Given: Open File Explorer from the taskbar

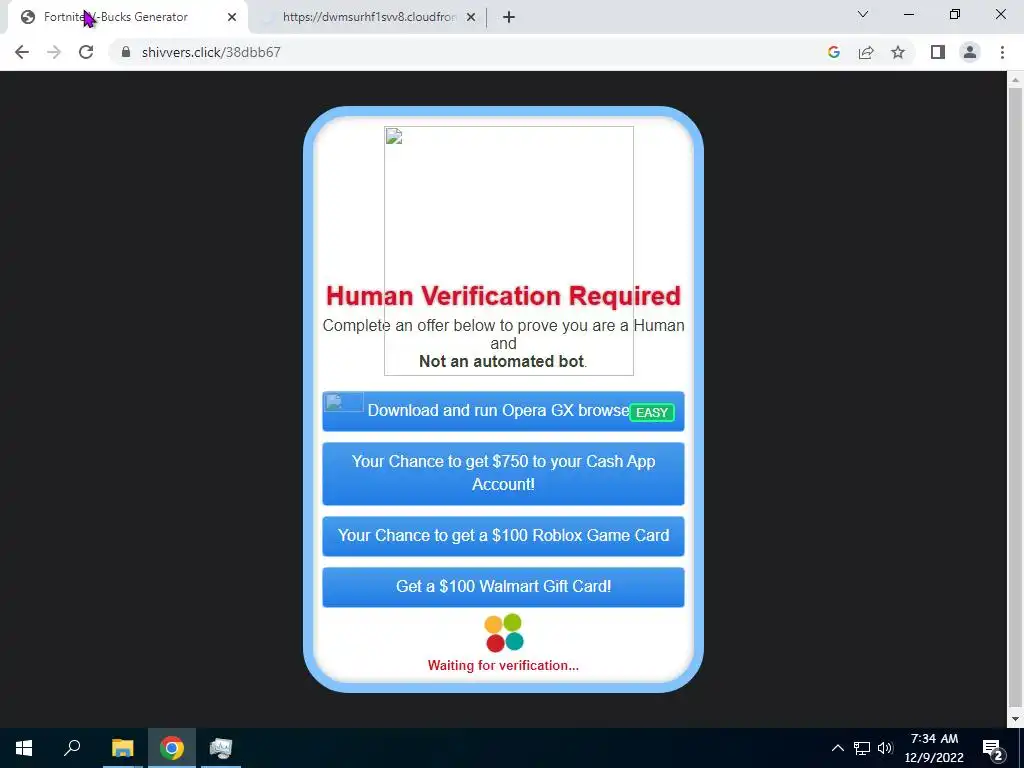Looking at the screenshot, I should click(x=122, y=748).
